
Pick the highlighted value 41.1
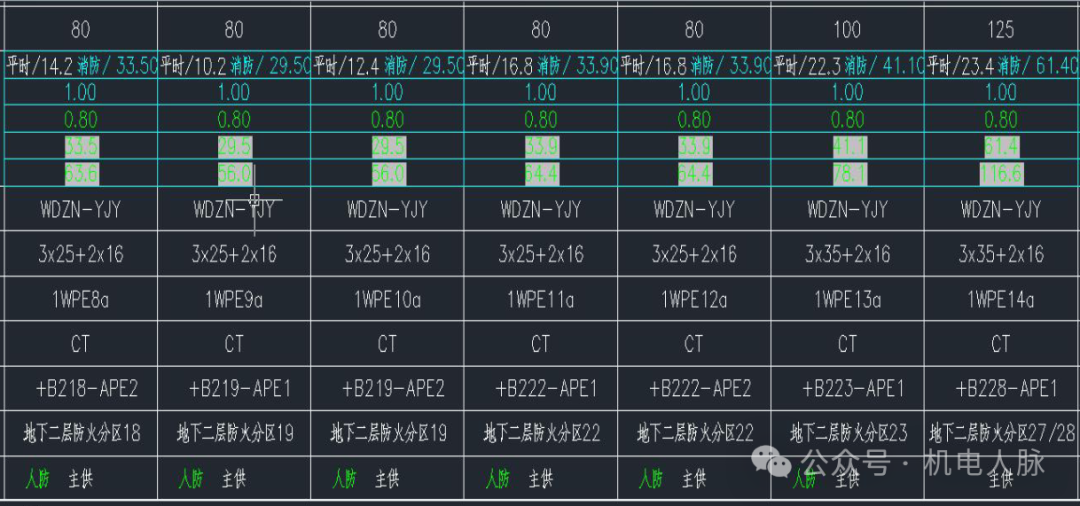[847, 147]
